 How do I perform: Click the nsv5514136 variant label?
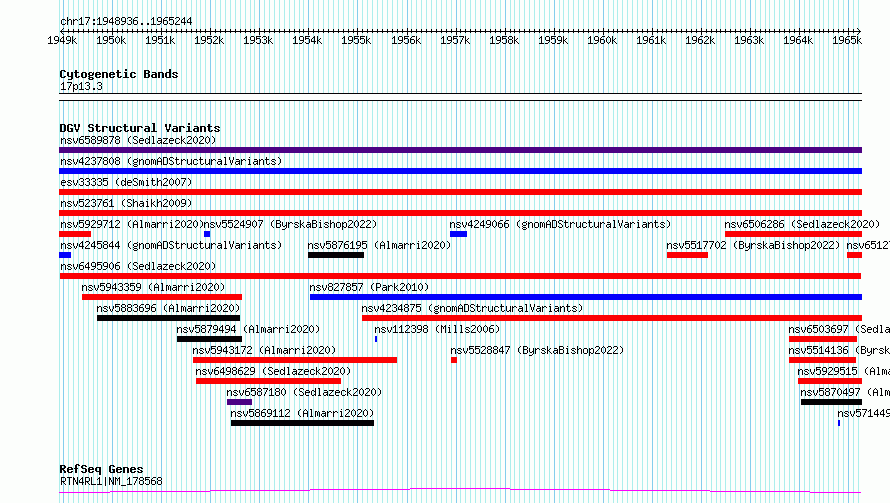click(x=839, y=350)
